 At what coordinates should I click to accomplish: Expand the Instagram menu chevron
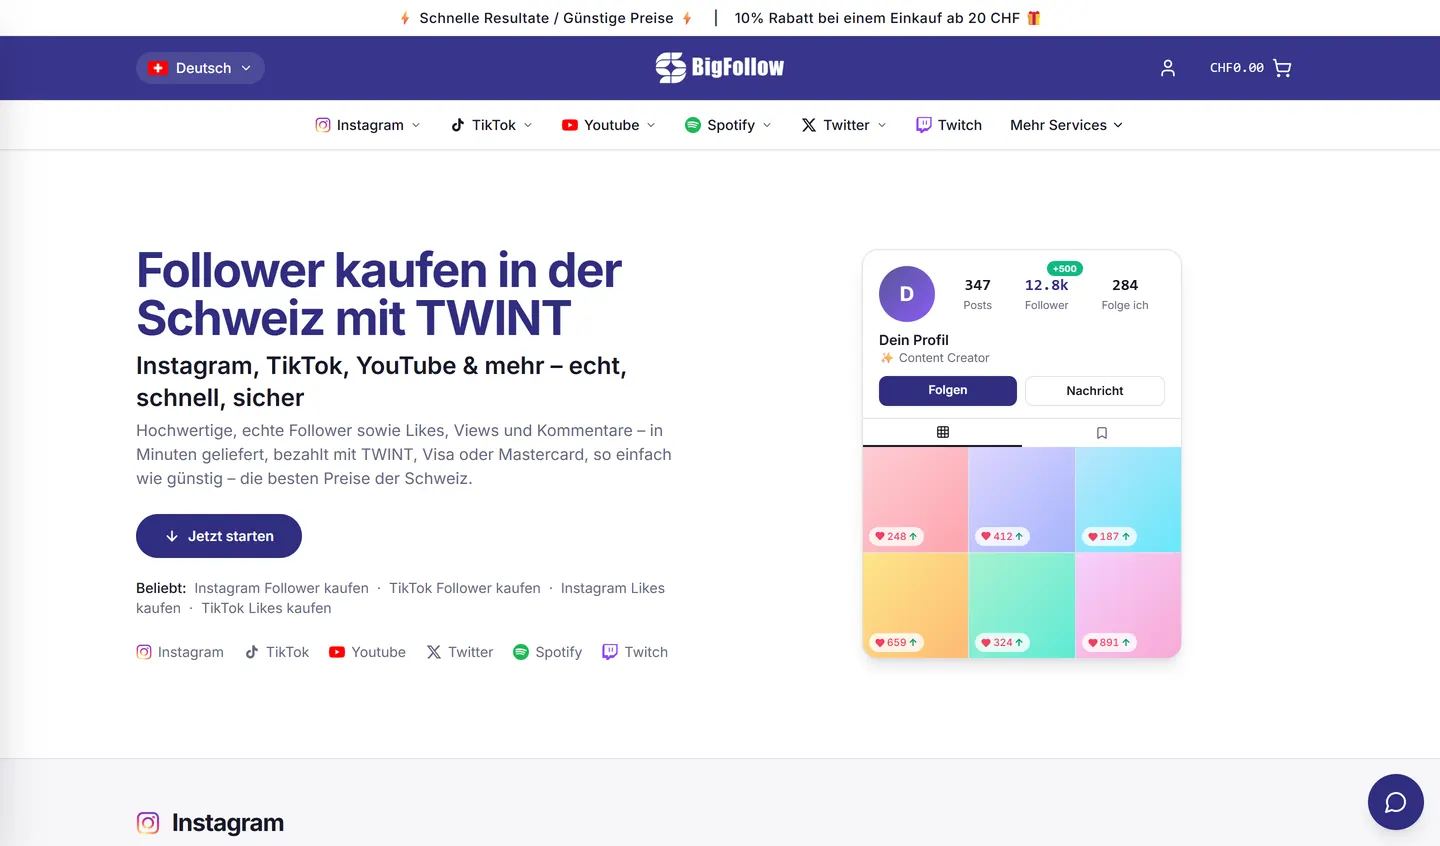[416, 125]
